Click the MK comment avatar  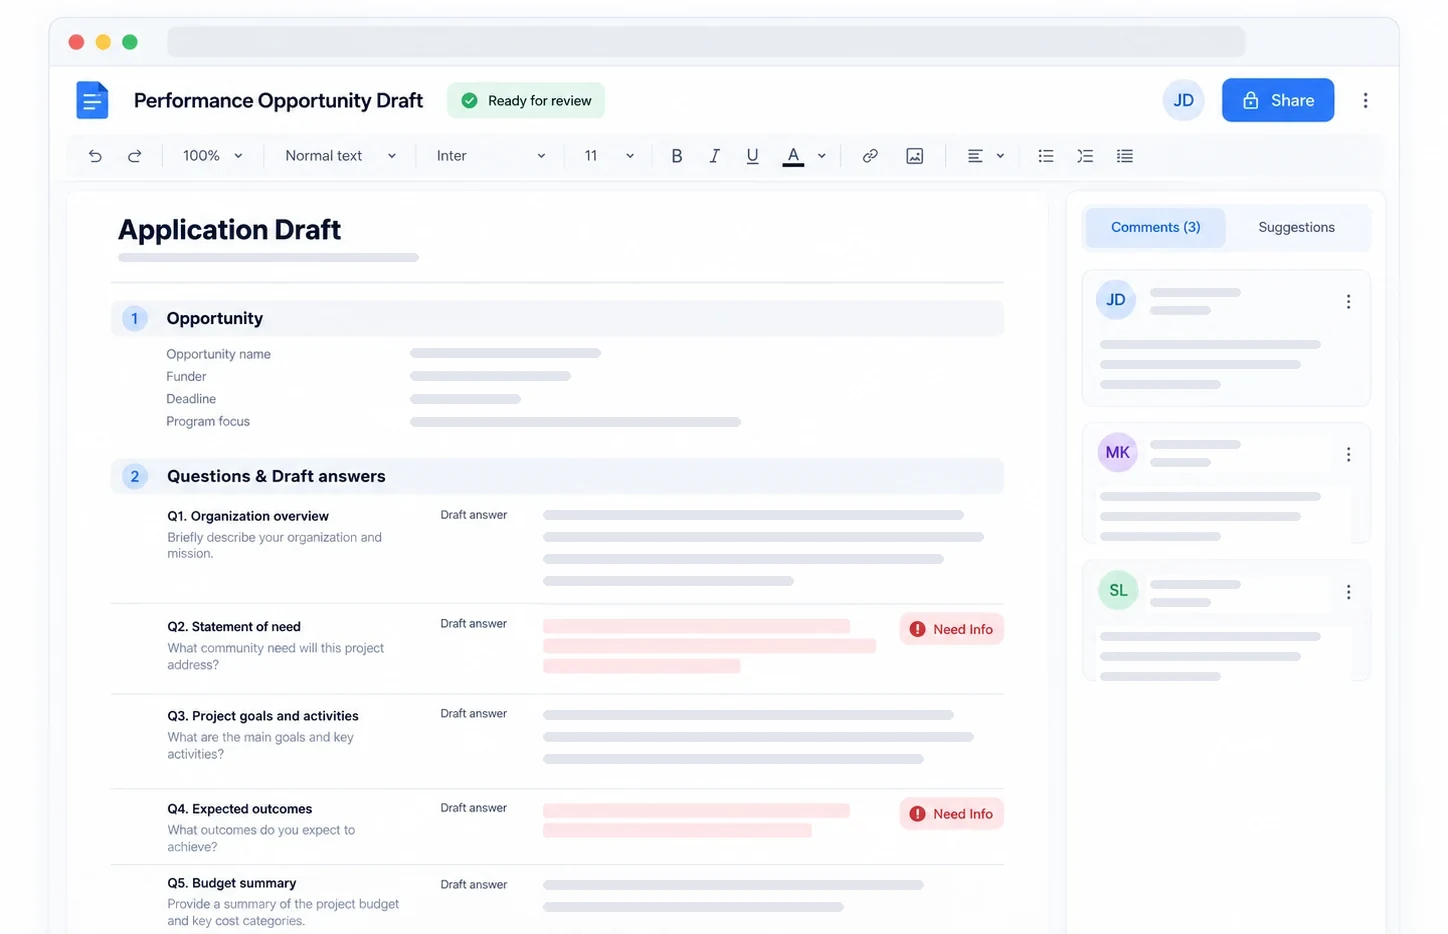point(1117,453)
